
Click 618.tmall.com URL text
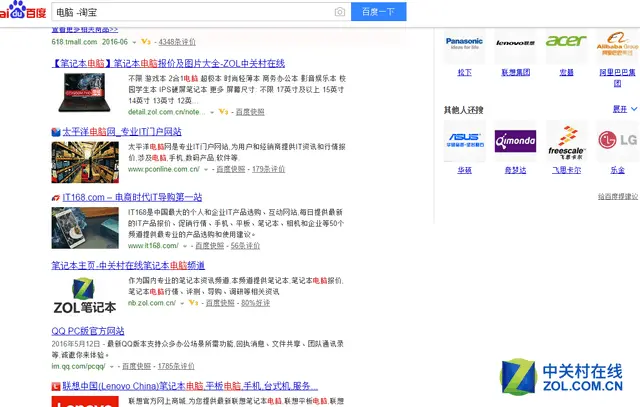click(74, 42)
